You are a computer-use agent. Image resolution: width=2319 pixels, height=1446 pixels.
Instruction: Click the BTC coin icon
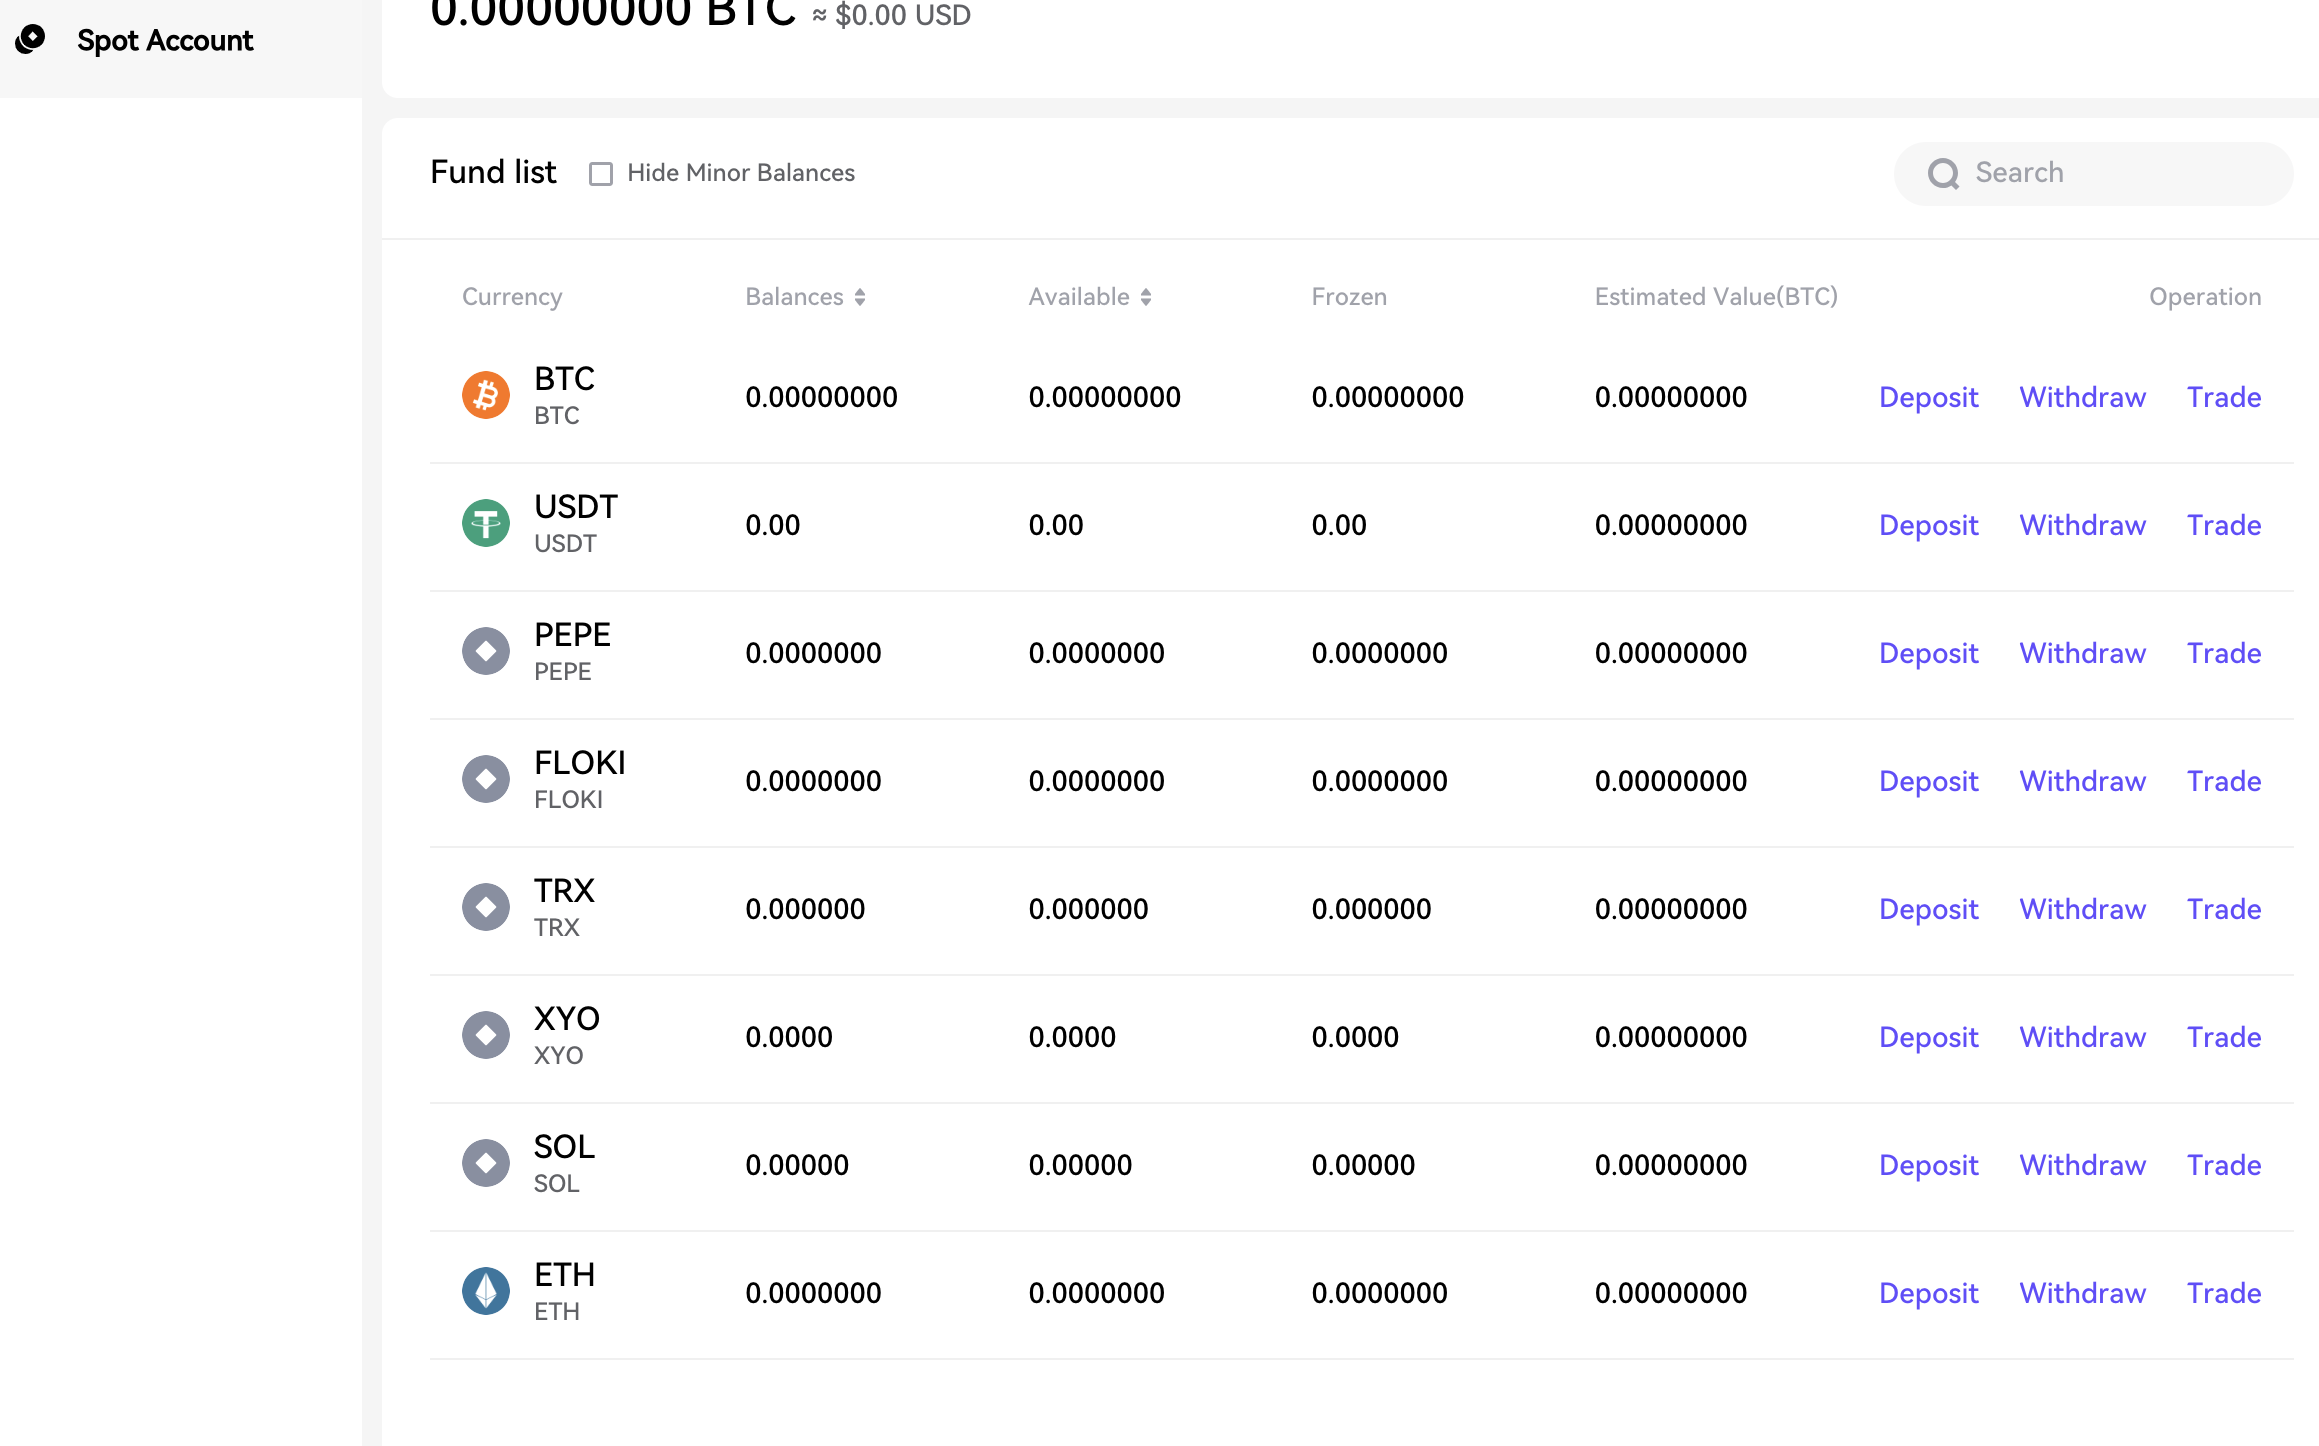(486, 396)
